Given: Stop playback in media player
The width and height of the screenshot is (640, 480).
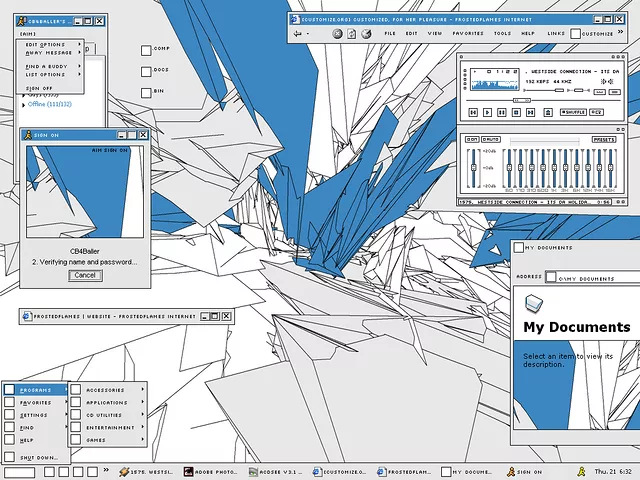Looking at the screenshot, I should [x=516, y=112].
